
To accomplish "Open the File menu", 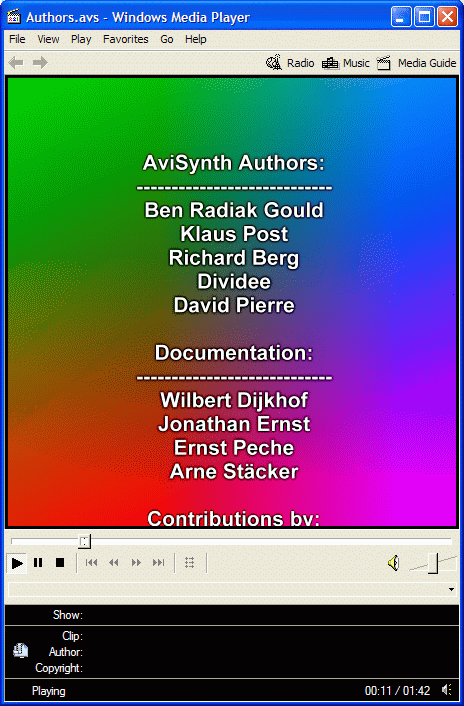I will [17, 39].
